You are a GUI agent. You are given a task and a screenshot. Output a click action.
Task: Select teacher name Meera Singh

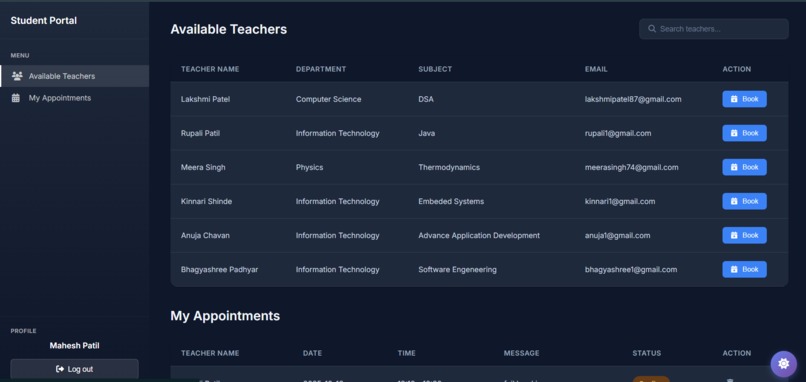pyautogui.click(x=203, y=167)
